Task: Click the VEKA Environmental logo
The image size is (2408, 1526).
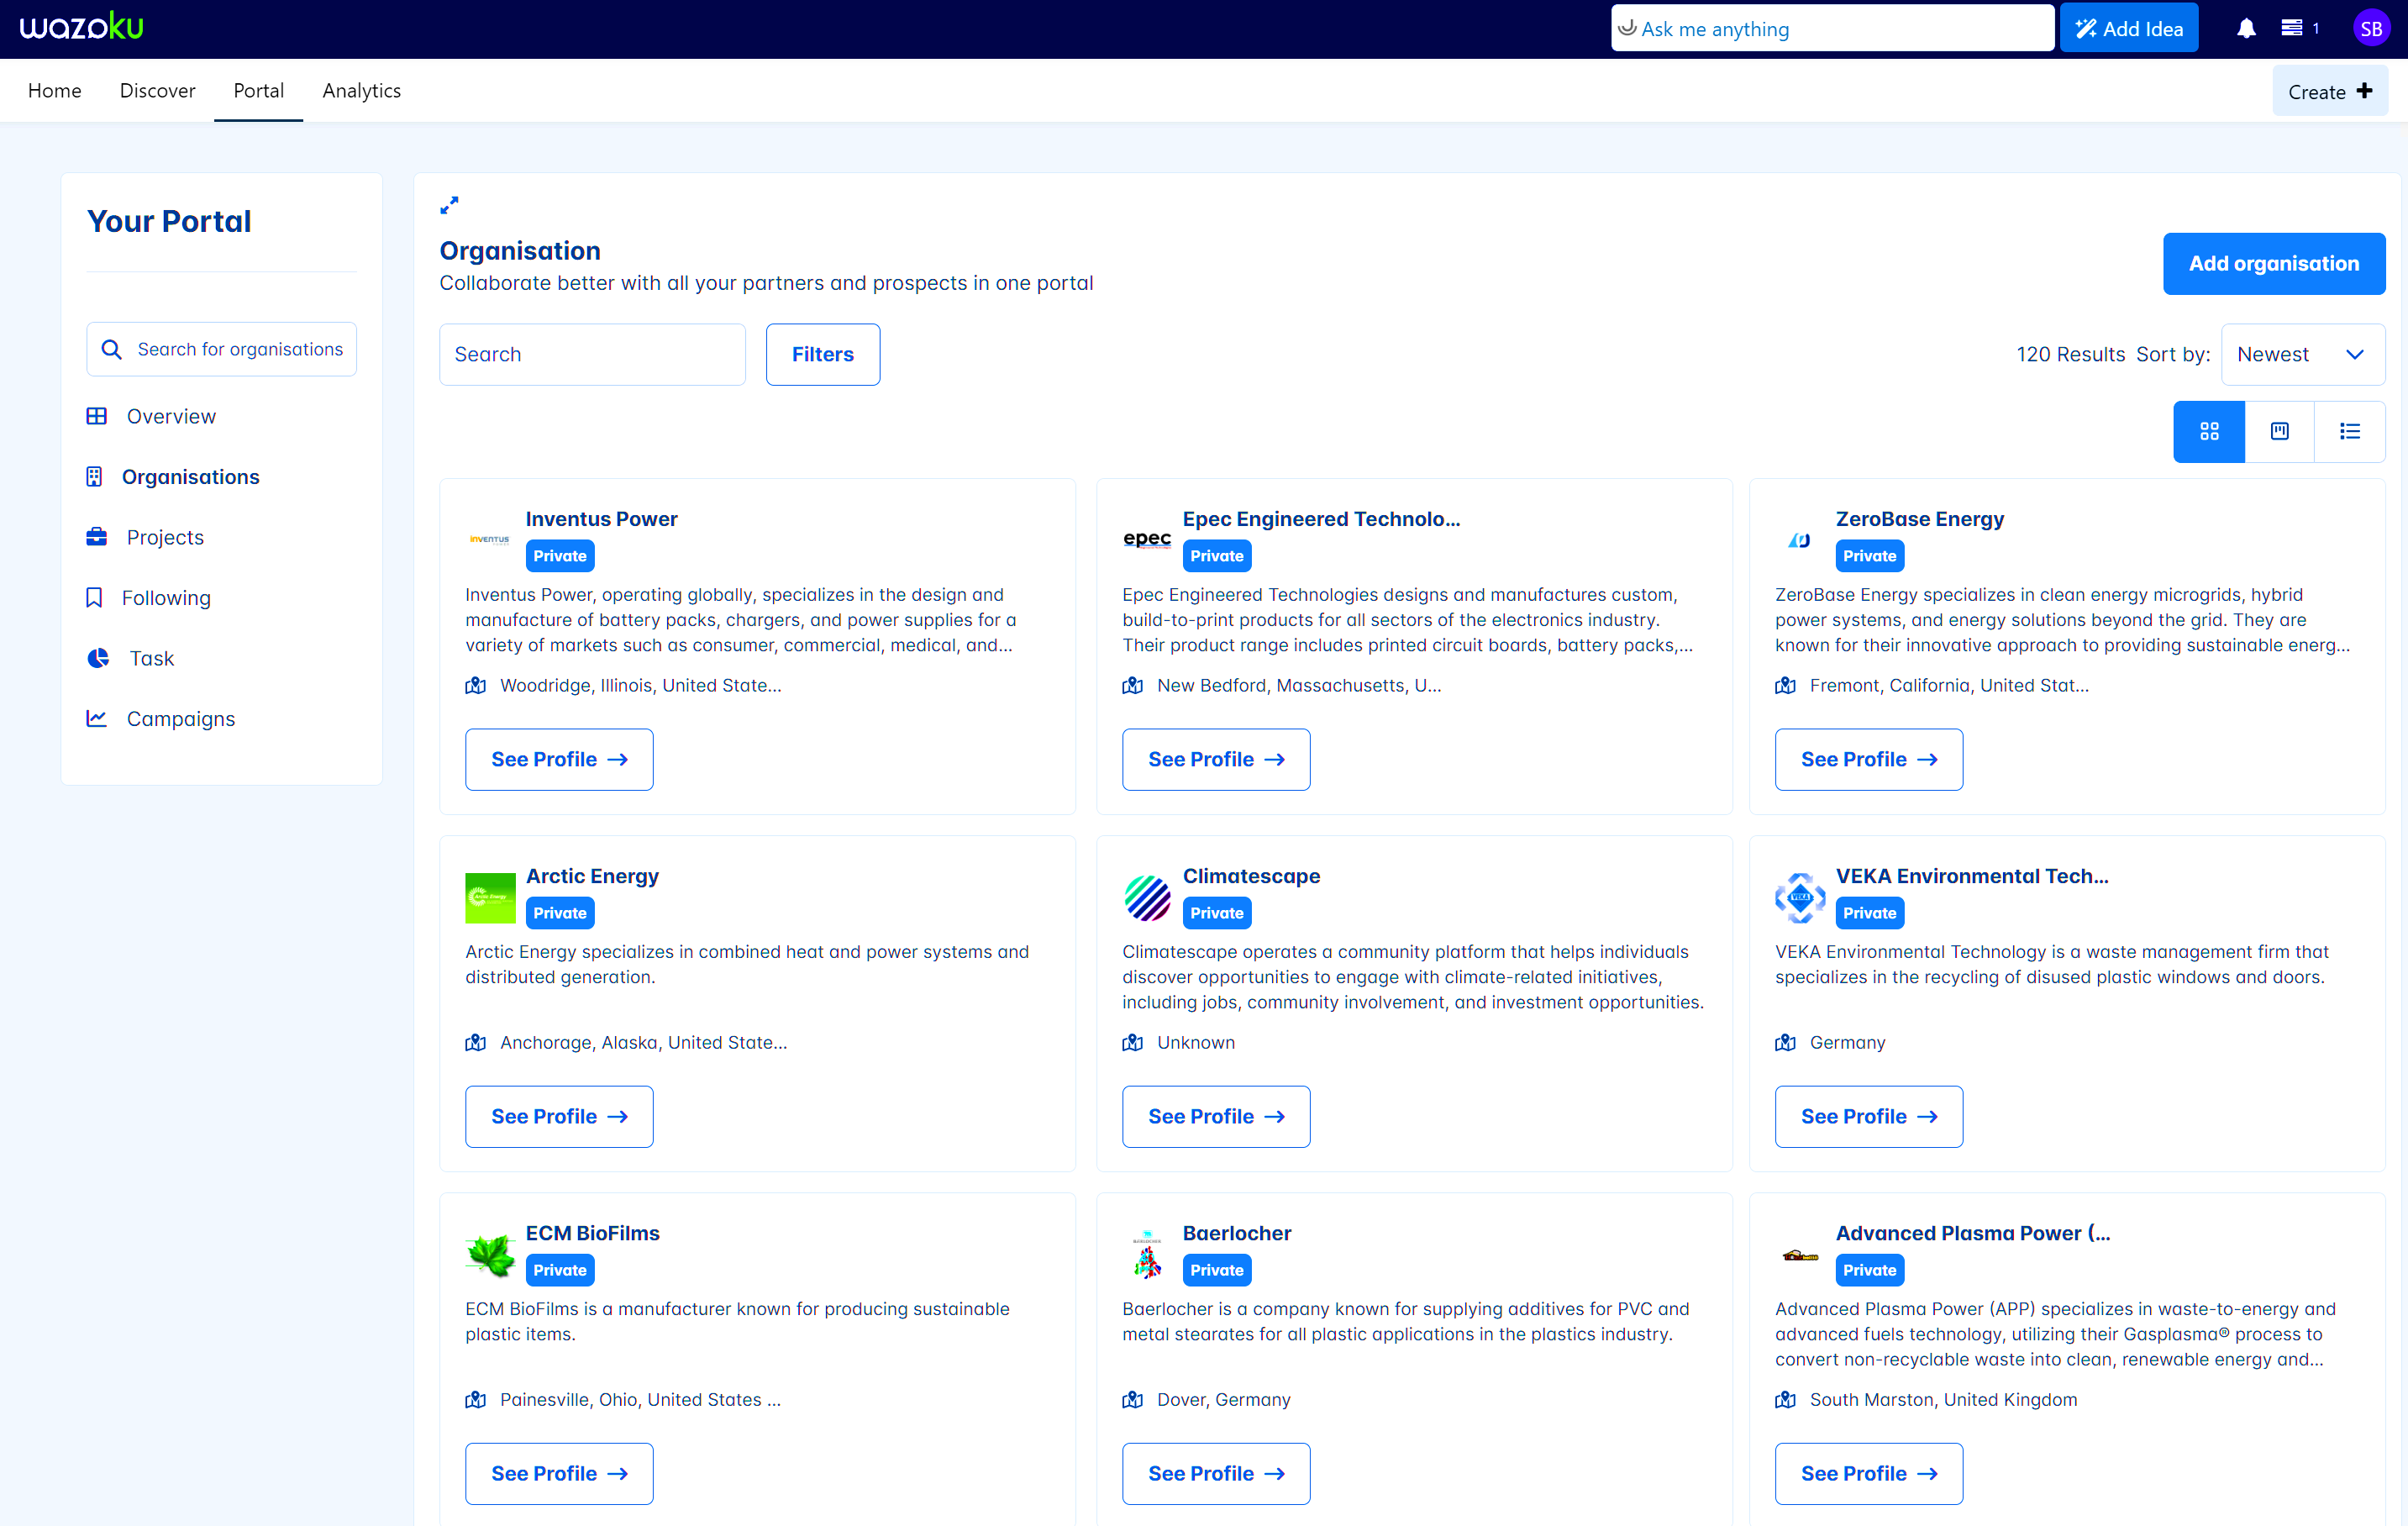Action: [x=1799, y=897]
